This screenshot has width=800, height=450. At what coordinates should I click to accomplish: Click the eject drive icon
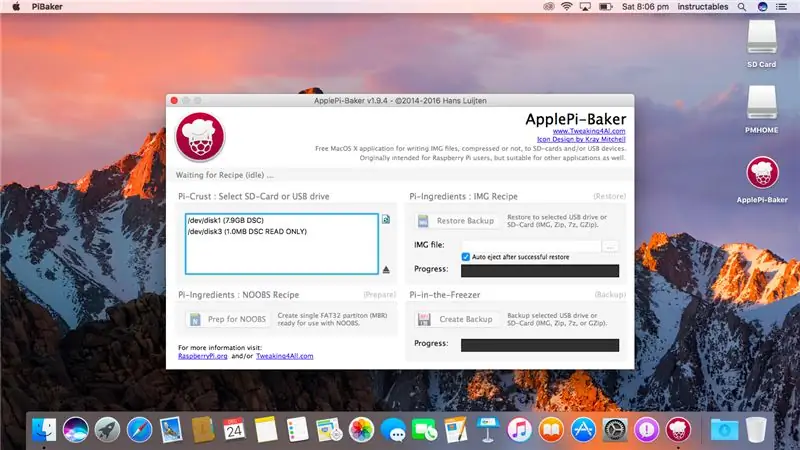386,269
